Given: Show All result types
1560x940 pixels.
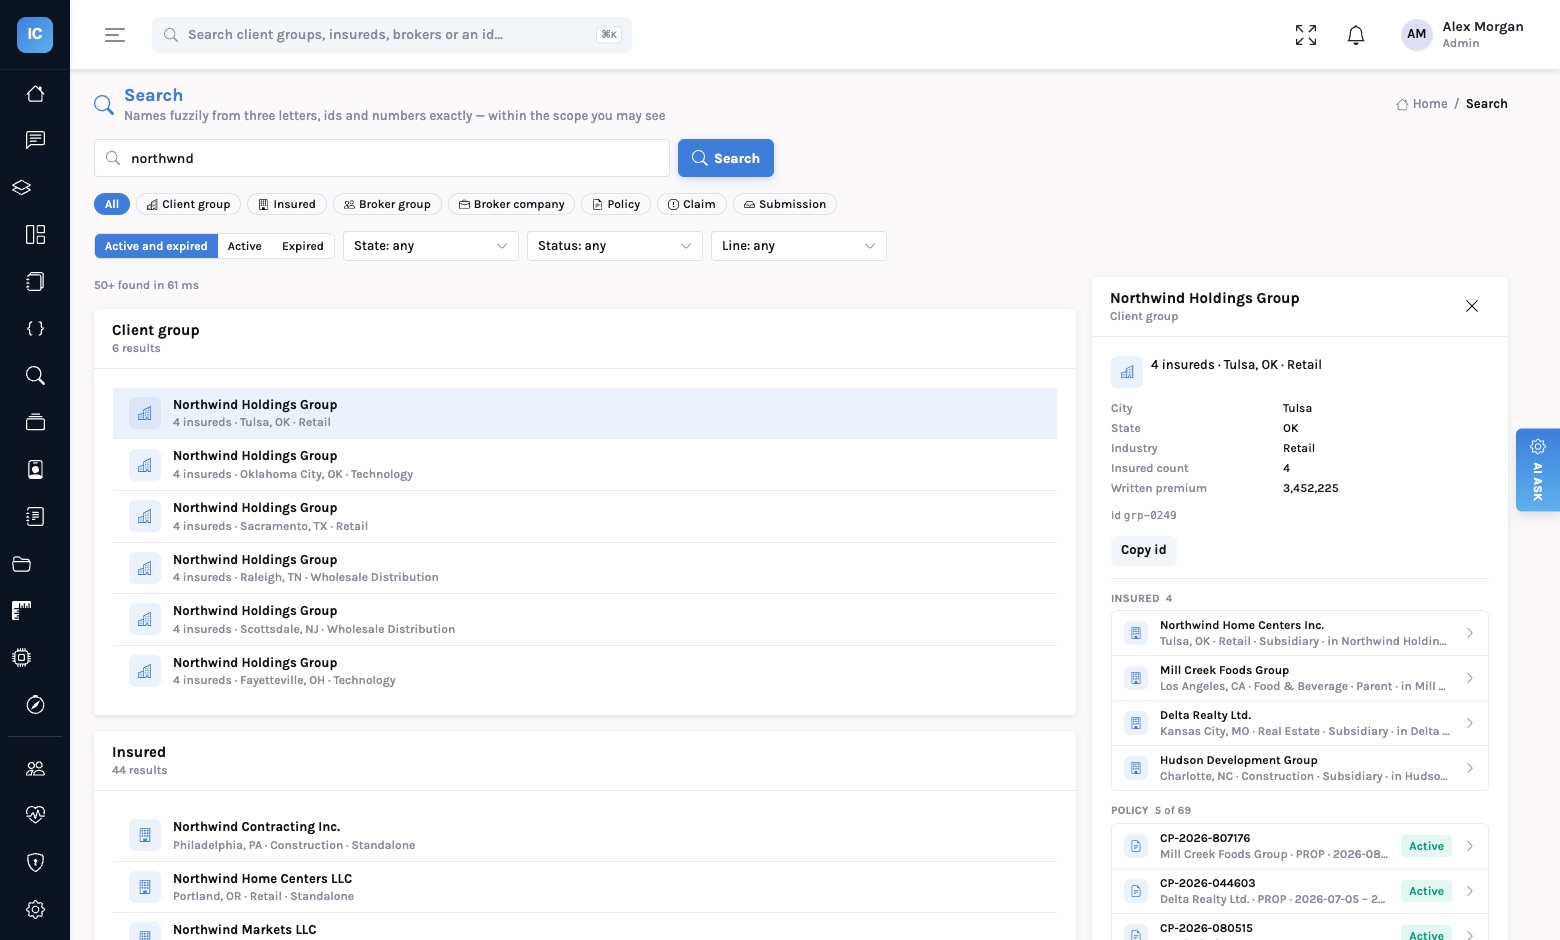Looking at the screenshot, I should coord(112,204).
